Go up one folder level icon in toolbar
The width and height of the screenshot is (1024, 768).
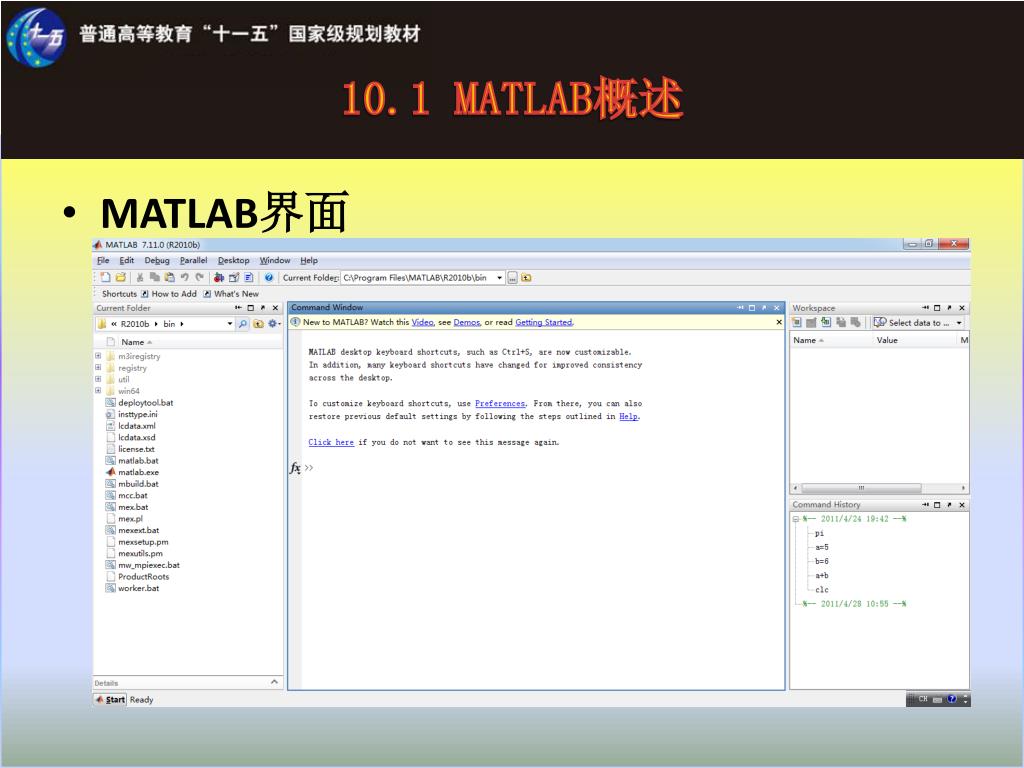coord(526,278)
